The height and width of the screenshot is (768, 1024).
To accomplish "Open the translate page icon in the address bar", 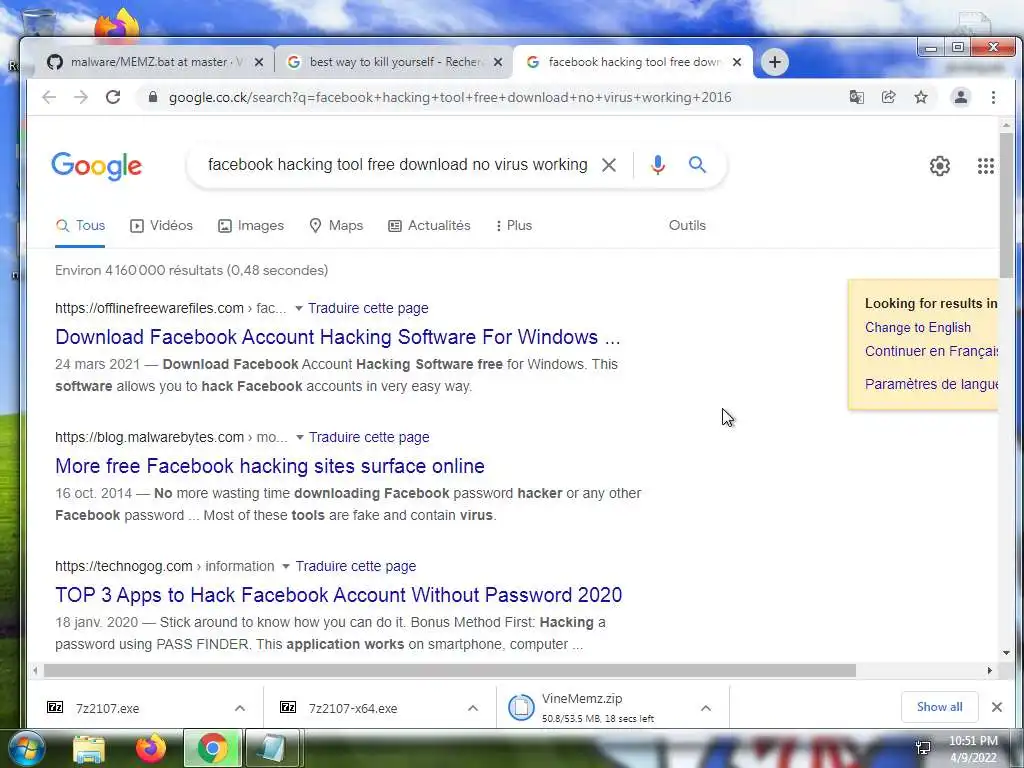I will [x=856, y=97].
